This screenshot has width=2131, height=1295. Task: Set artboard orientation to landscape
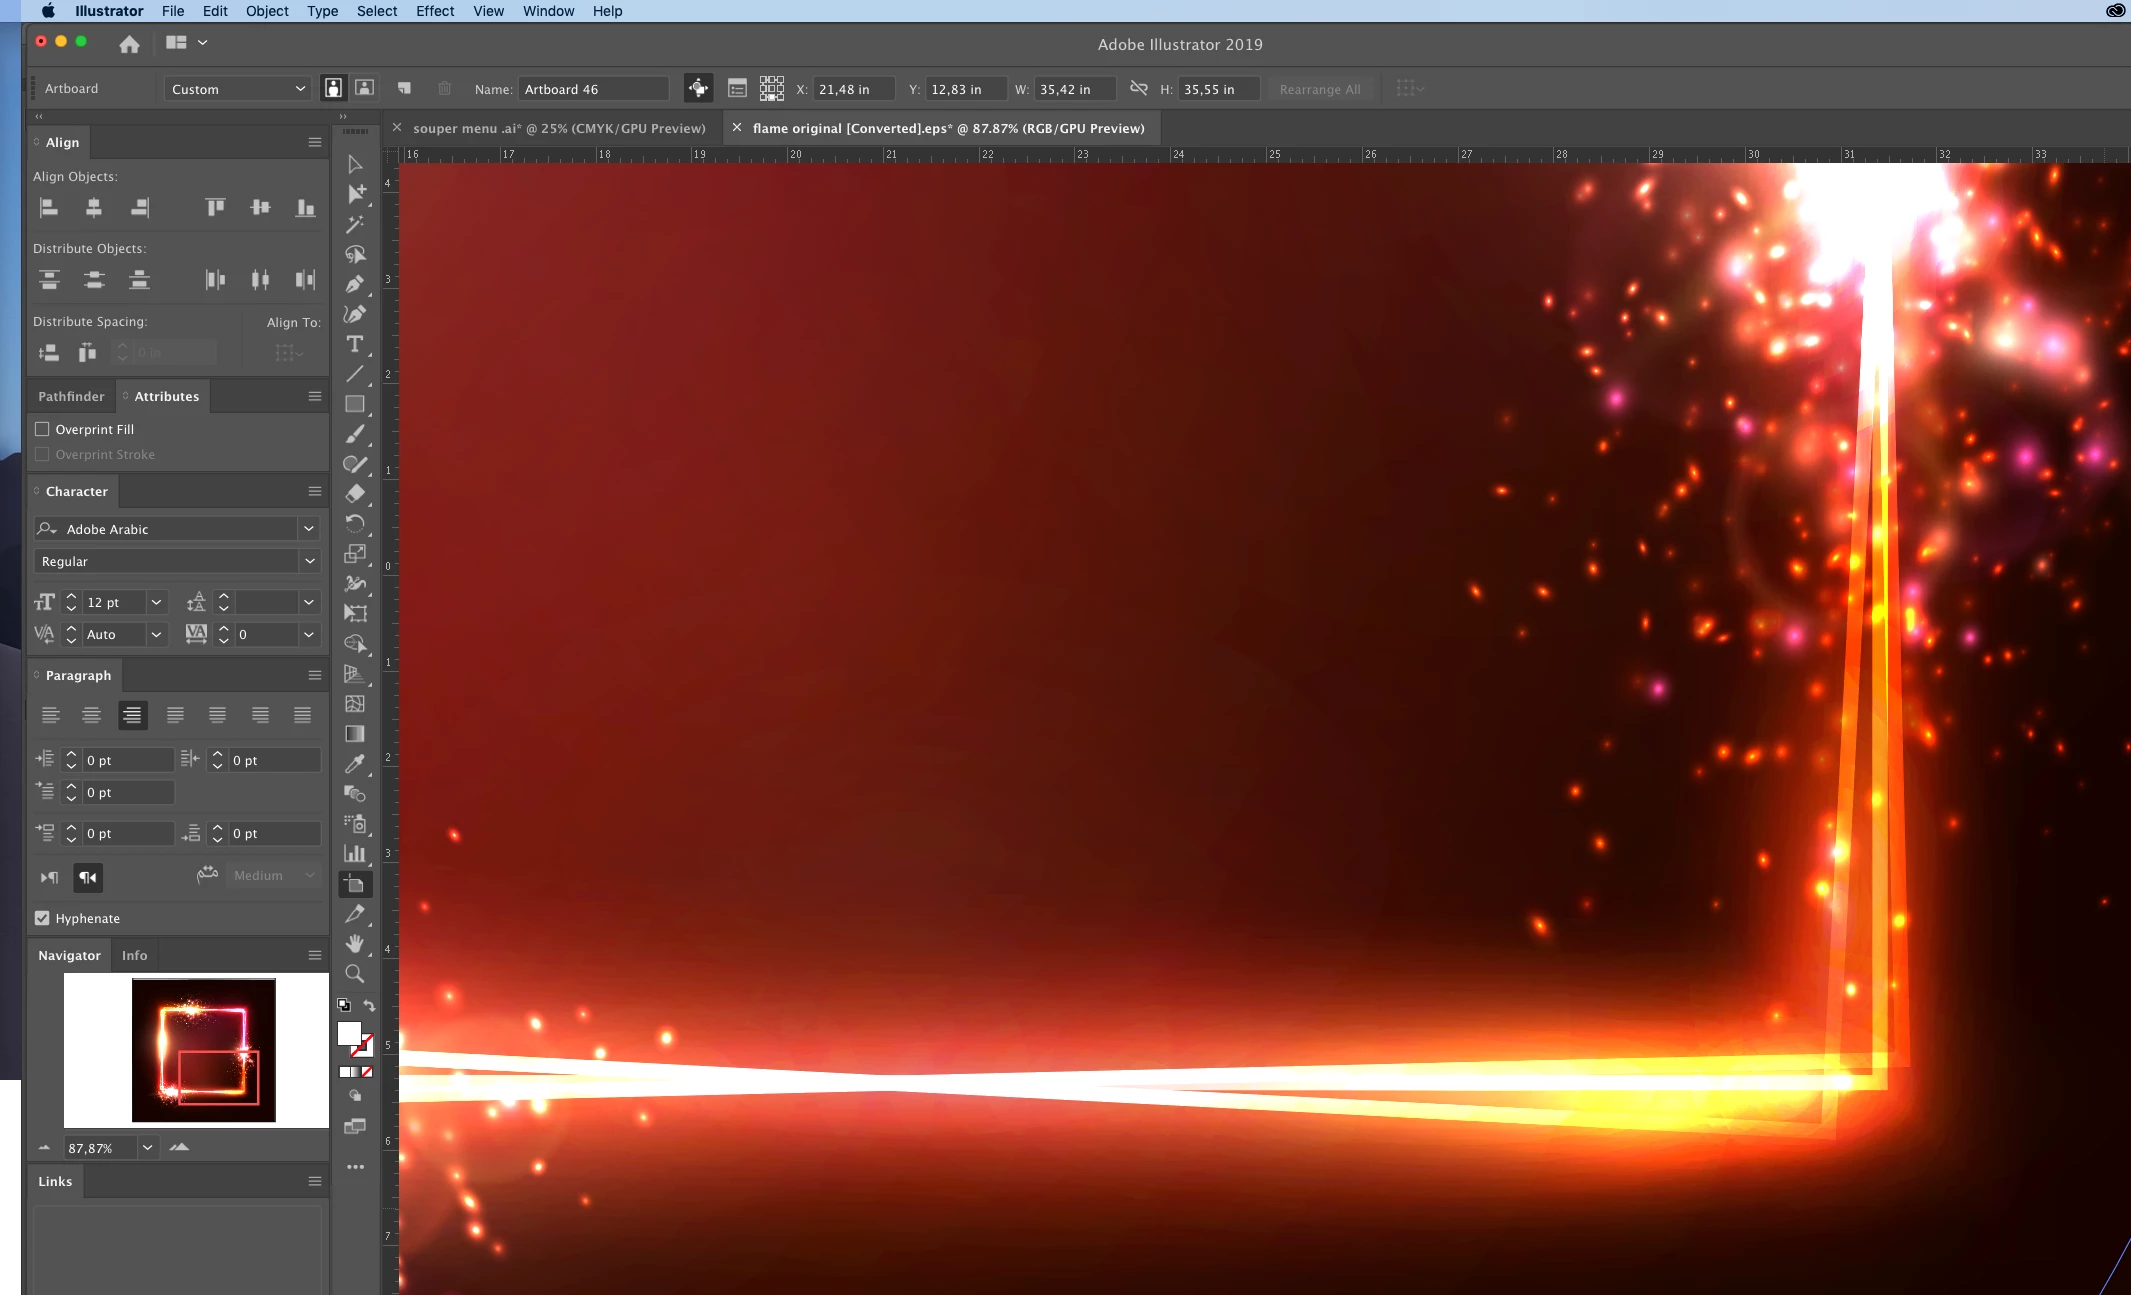coord(365,88)
